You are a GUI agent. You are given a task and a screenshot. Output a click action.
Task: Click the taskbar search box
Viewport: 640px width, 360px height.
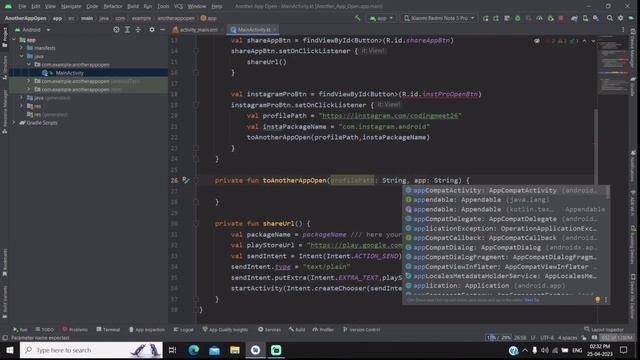[91, 350]
